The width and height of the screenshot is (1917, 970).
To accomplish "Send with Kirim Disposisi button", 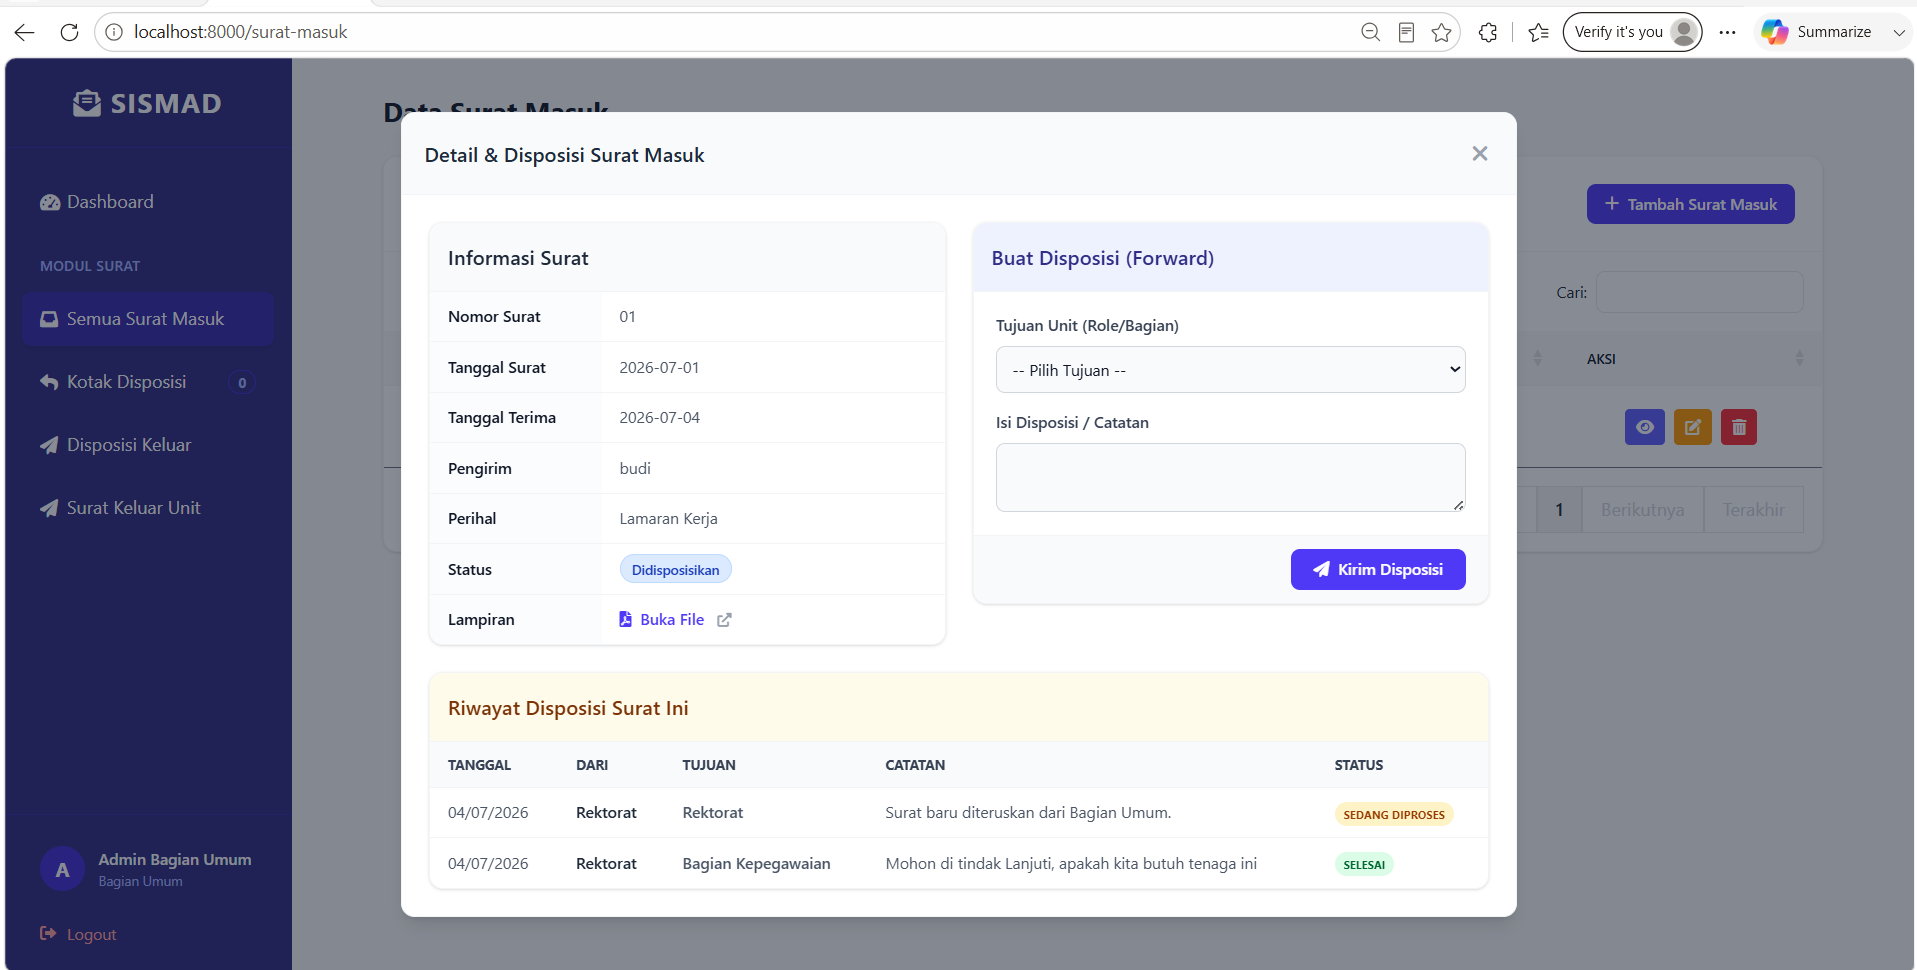I will point(1377,569).
